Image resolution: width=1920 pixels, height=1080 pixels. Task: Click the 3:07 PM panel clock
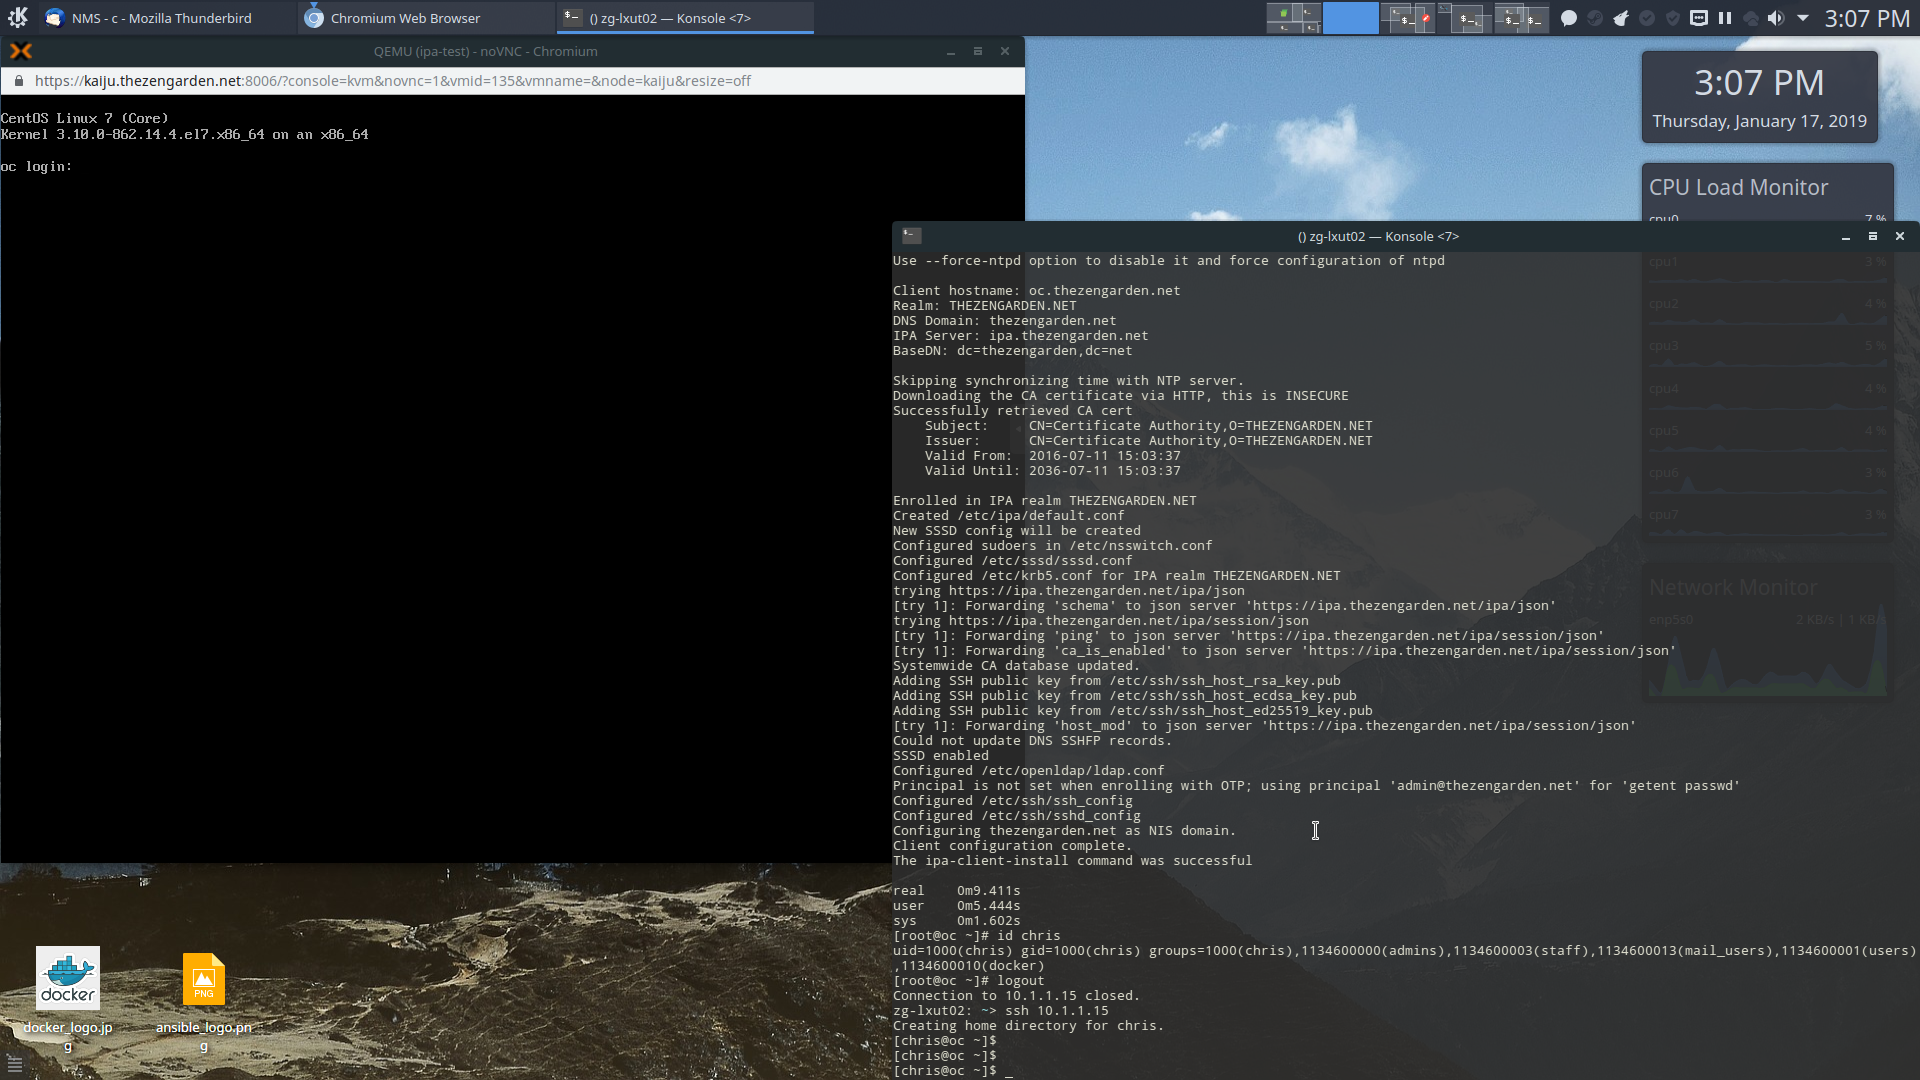(x=1867, y=18)
